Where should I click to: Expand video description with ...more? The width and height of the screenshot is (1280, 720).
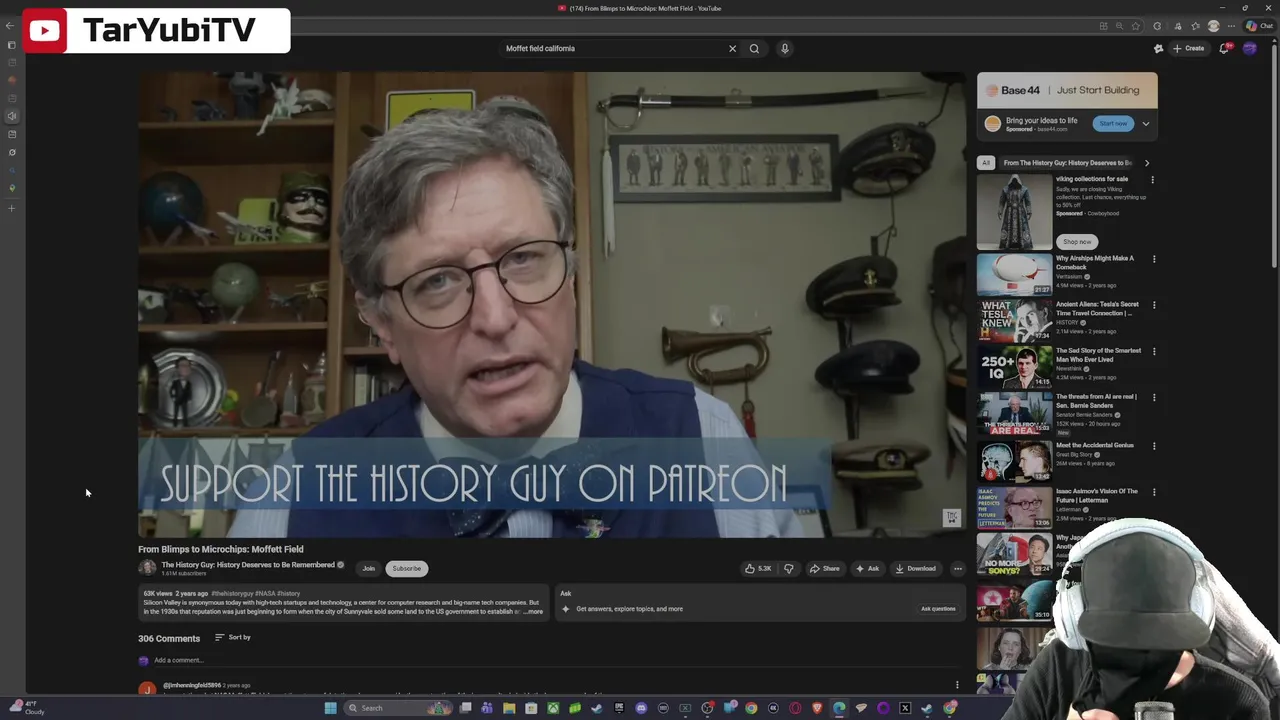533,611
